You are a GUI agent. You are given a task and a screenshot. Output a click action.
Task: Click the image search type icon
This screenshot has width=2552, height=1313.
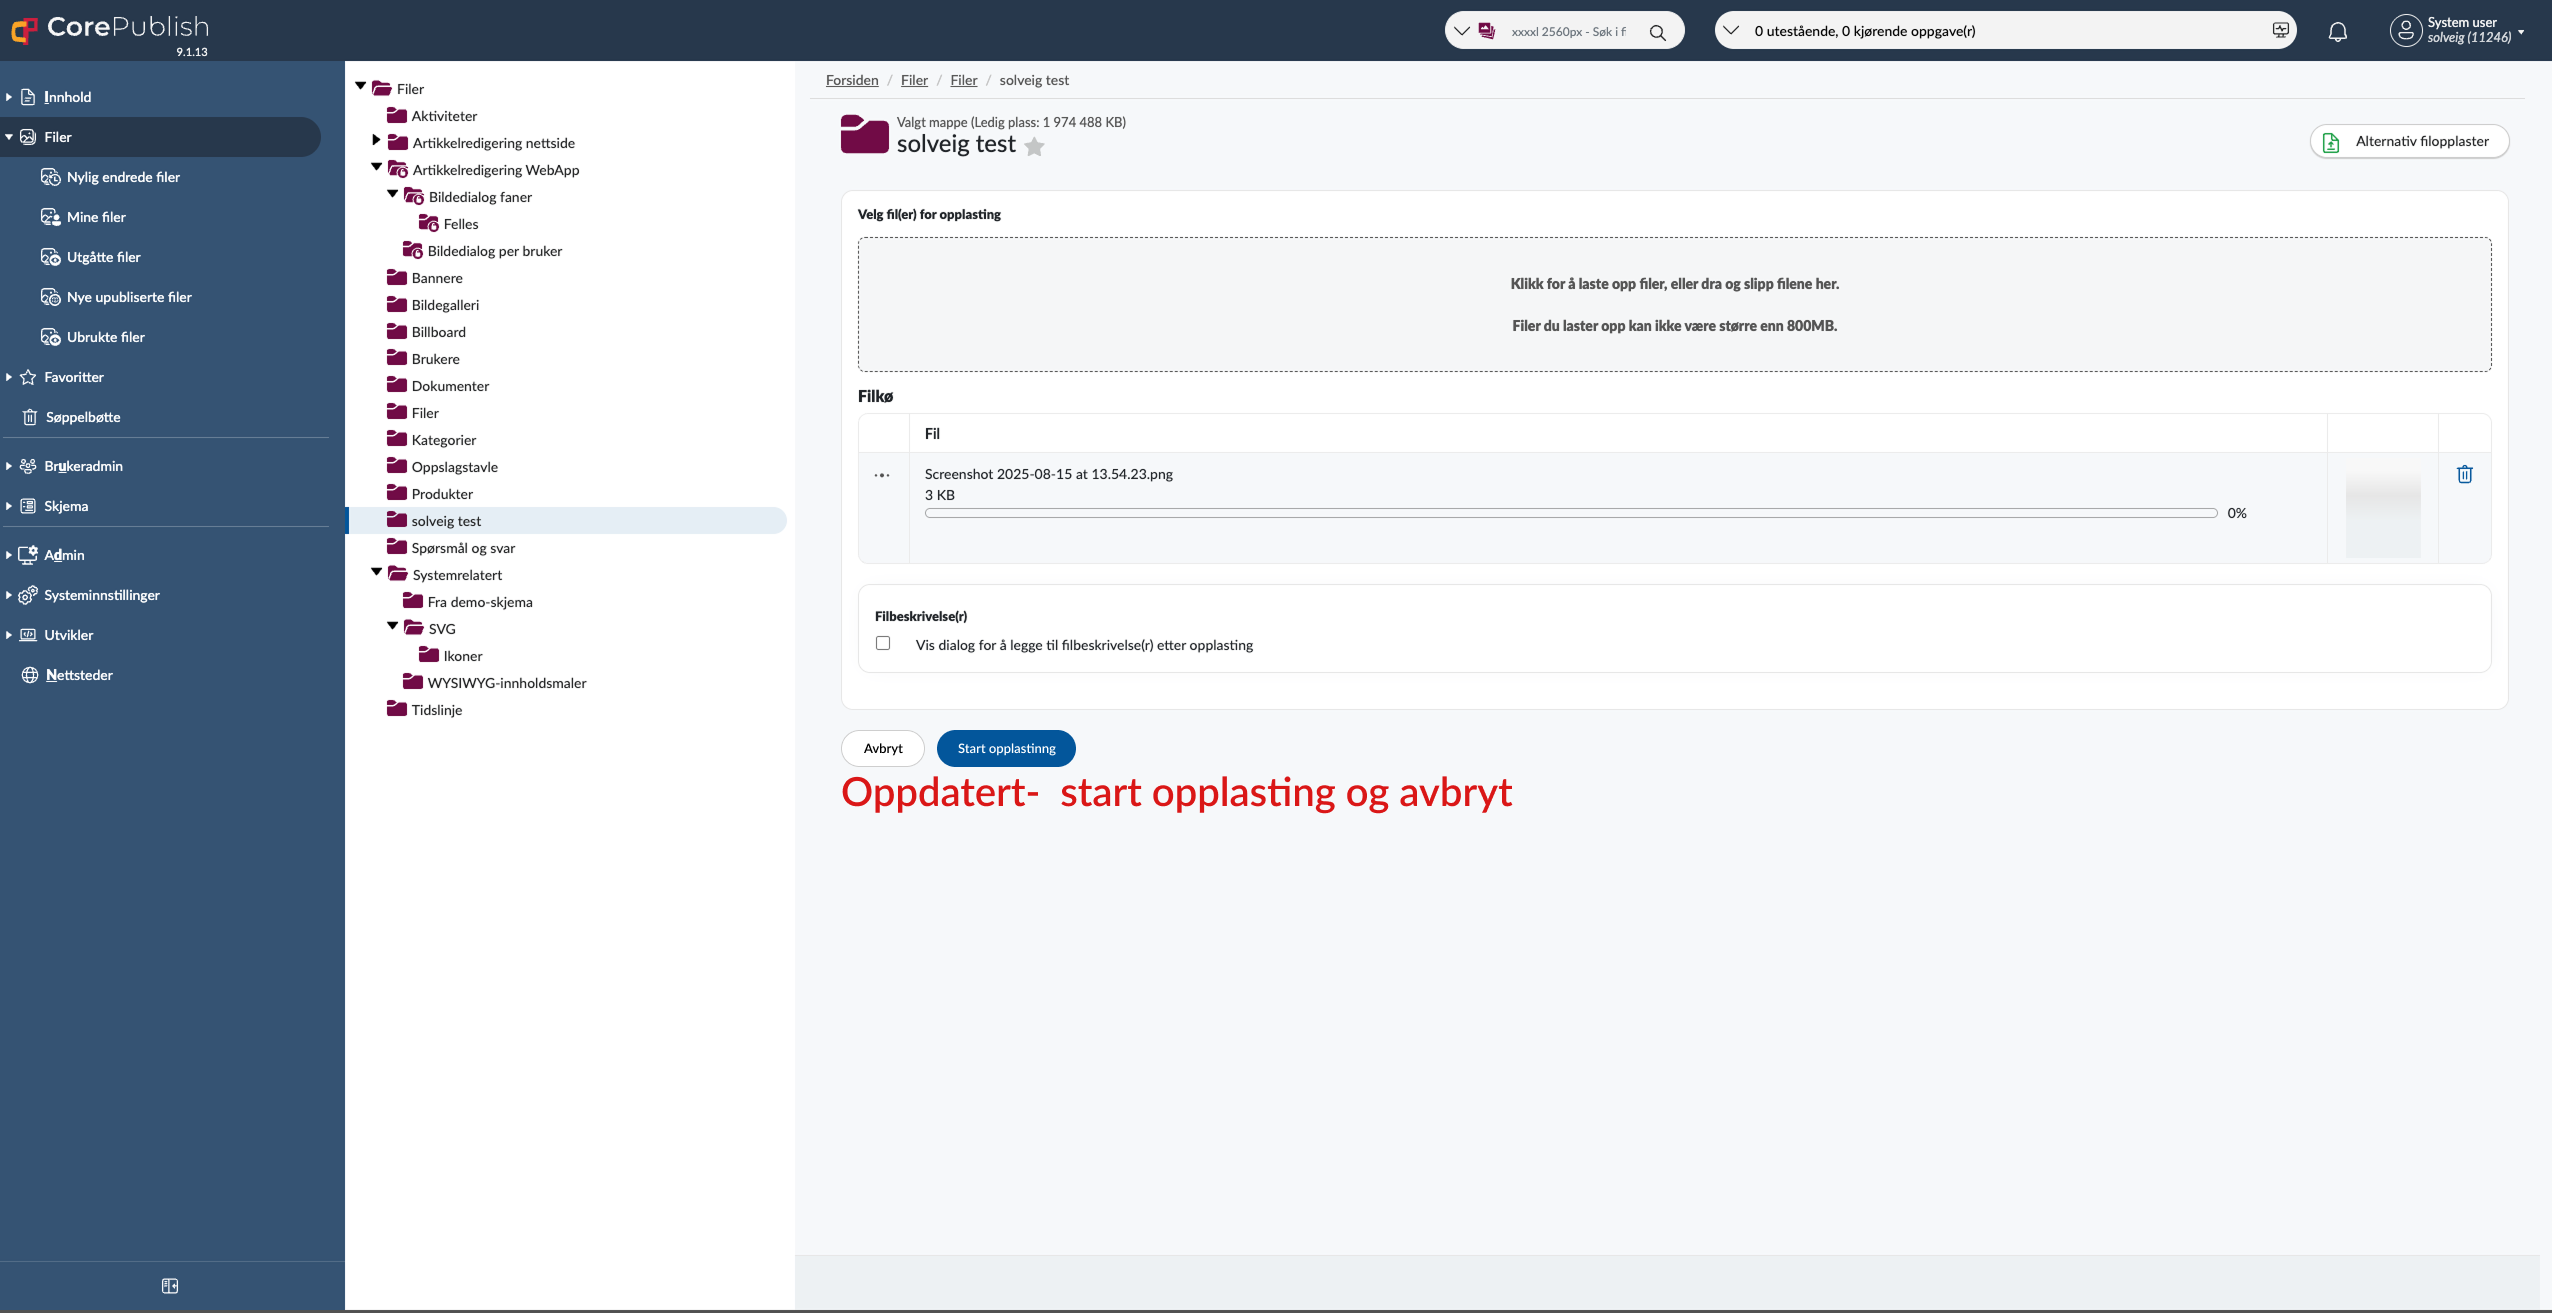click(1487, 31)
